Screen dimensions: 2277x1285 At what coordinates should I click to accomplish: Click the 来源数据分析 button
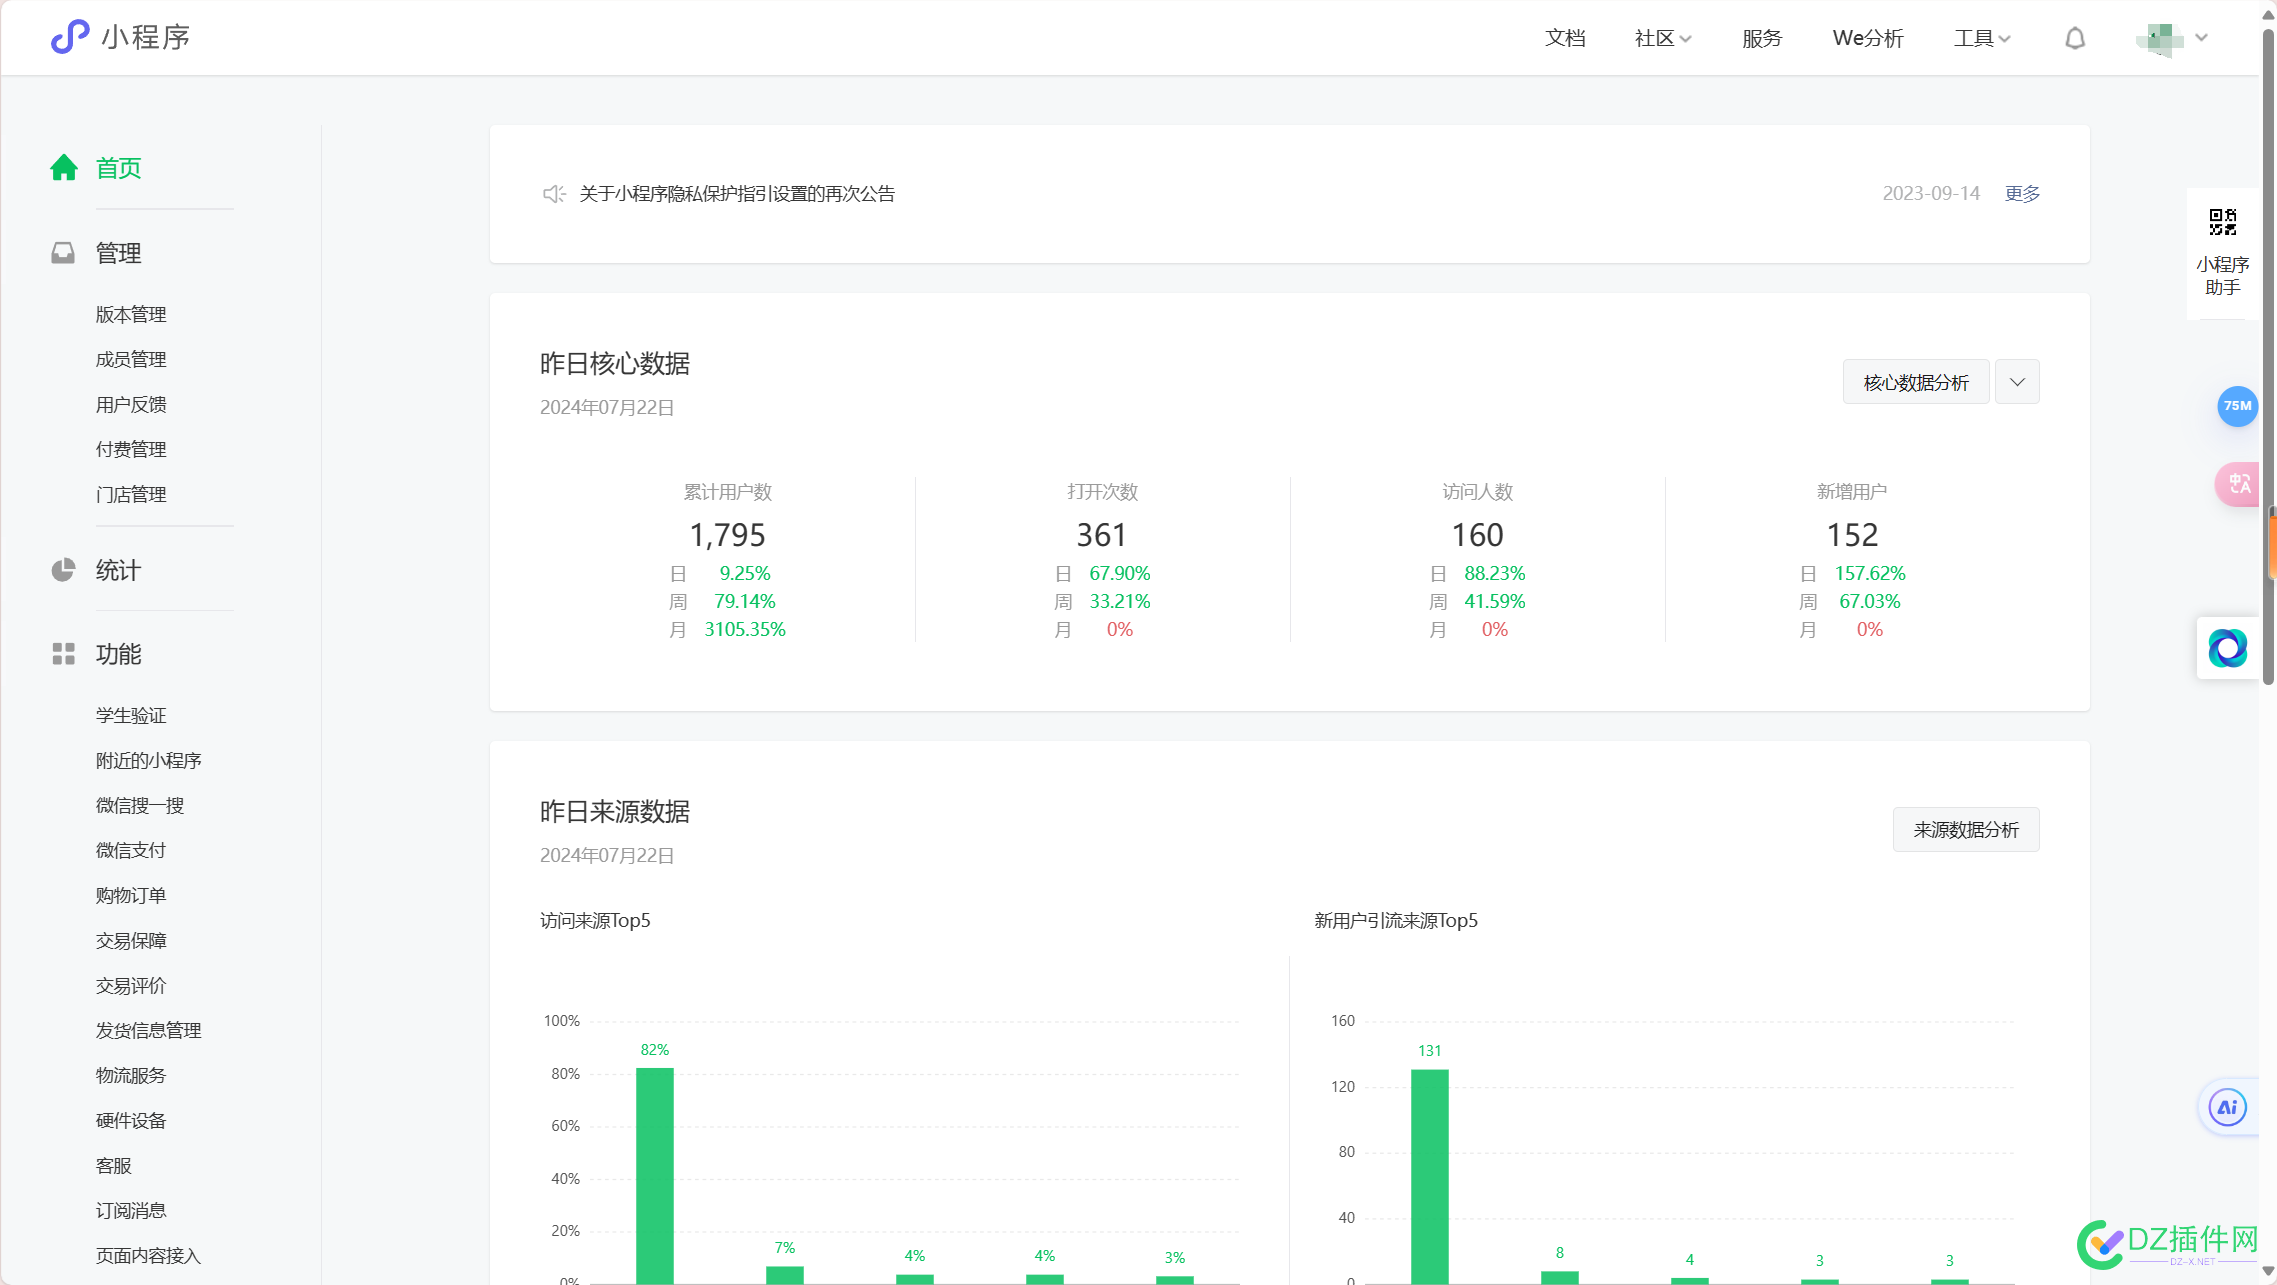point(1966,829)
